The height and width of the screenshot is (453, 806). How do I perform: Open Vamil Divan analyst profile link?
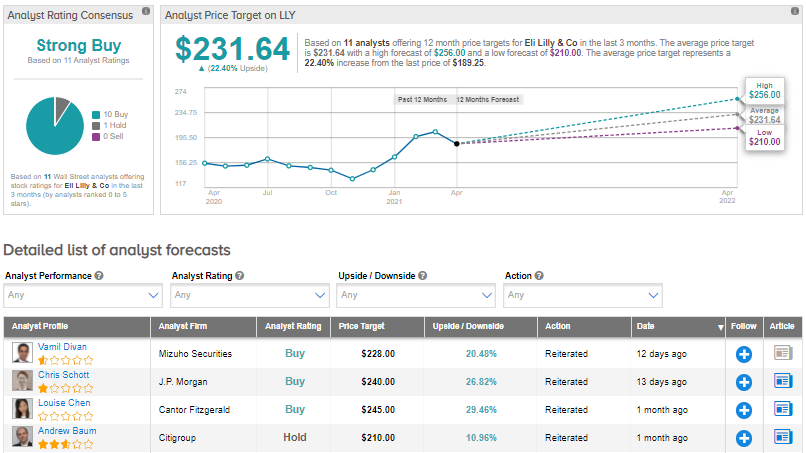[61, 346]
